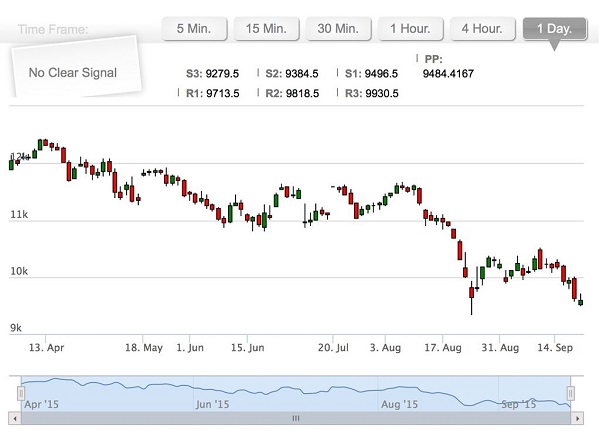This screenshot has width=600, height=434.
Task: Click the 3. Aug axis label
Action: click(385, 348)
